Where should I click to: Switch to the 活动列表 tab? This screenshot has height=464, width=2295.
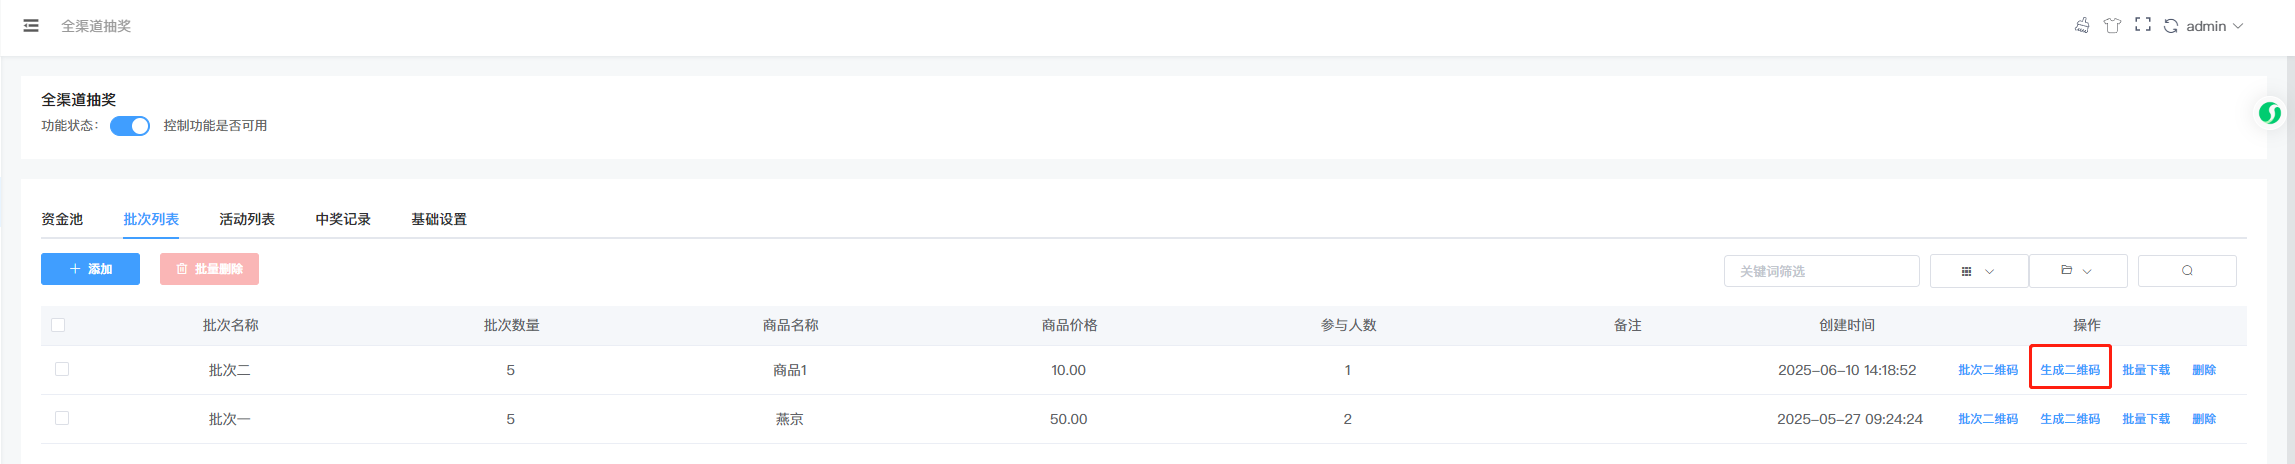click(247, 219)
